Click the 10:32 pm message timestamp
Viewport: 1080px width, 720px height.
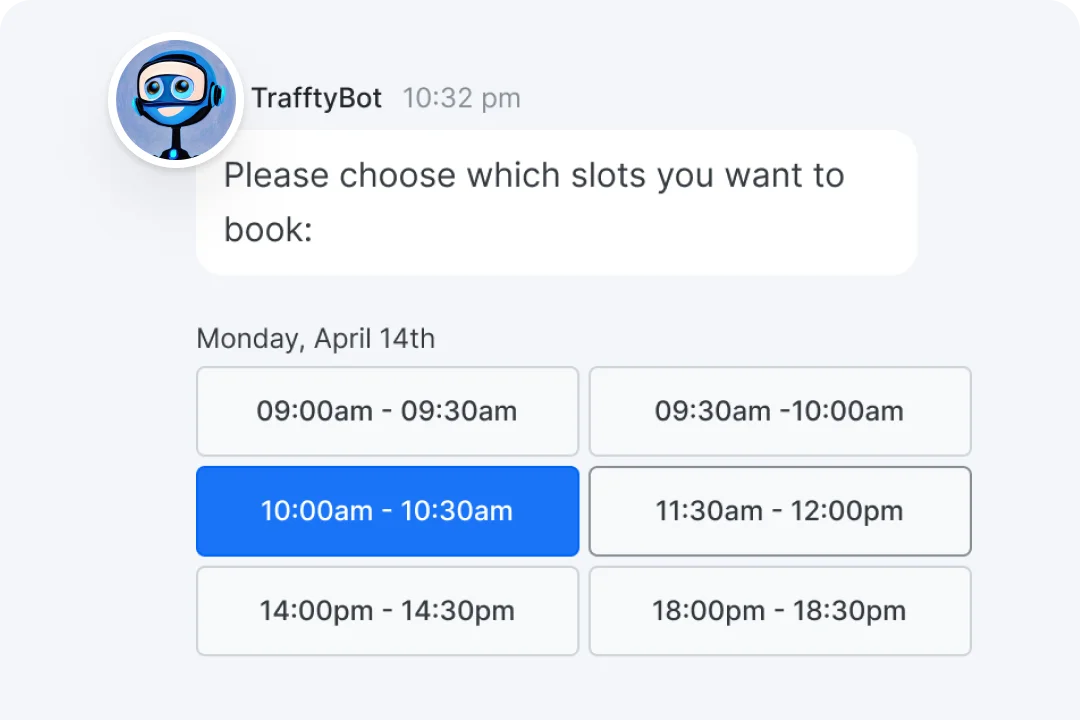461,98
